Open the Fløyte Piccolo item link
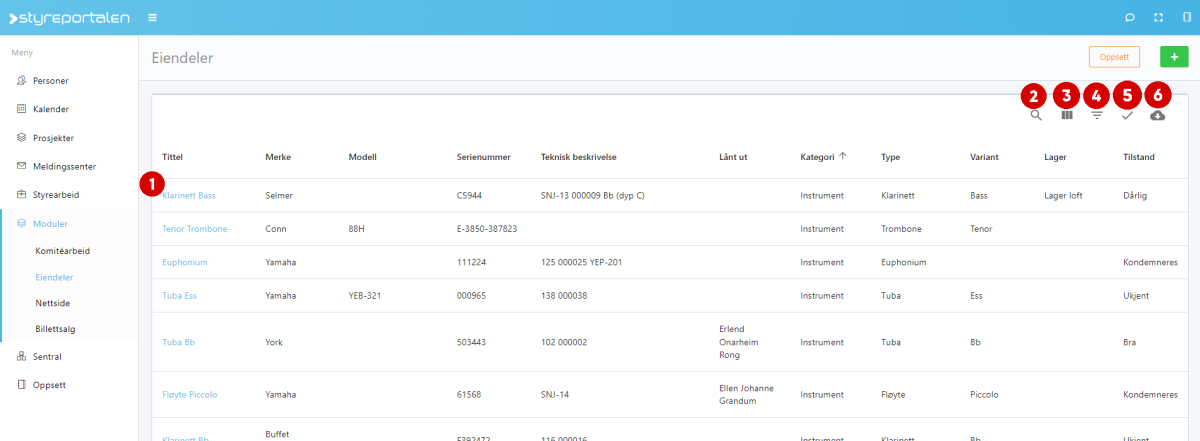The height and width of the screenshot is (441, 1200). click(190, 395)
